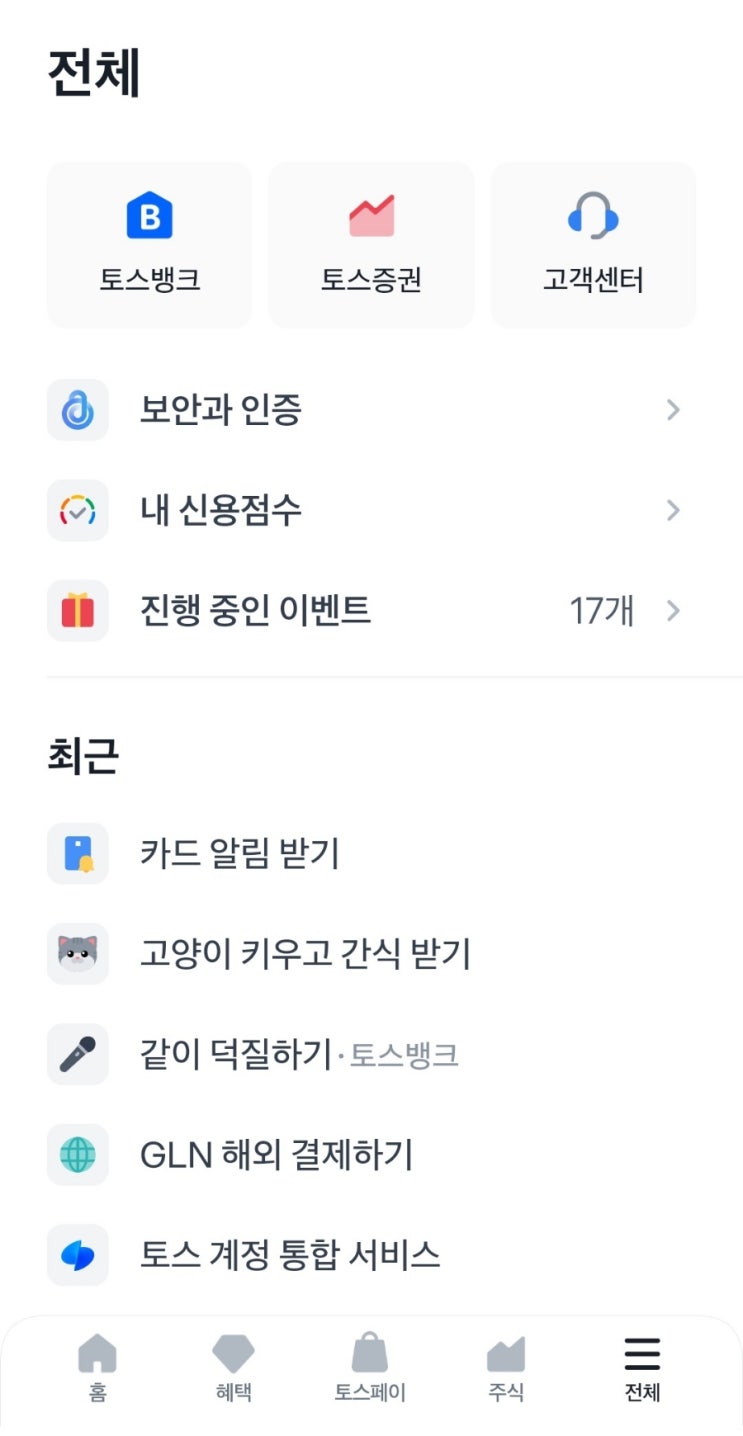Screen dimensions: 743x1436
Task: Open the 진행 중인 이벤트 entry
Action: pyautogui.click(x=371, y=610)
